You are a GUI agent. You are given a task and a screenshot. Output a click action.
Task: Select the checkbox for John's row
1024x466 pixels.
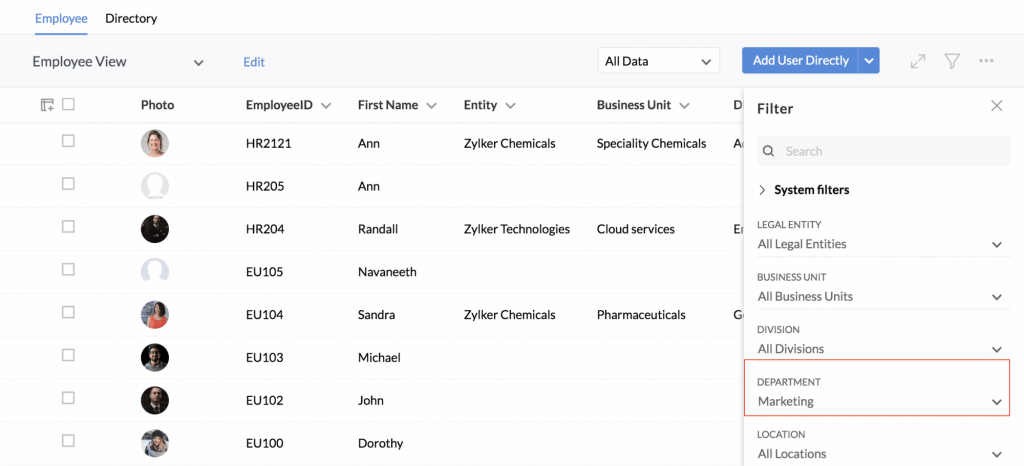point(68,398)
